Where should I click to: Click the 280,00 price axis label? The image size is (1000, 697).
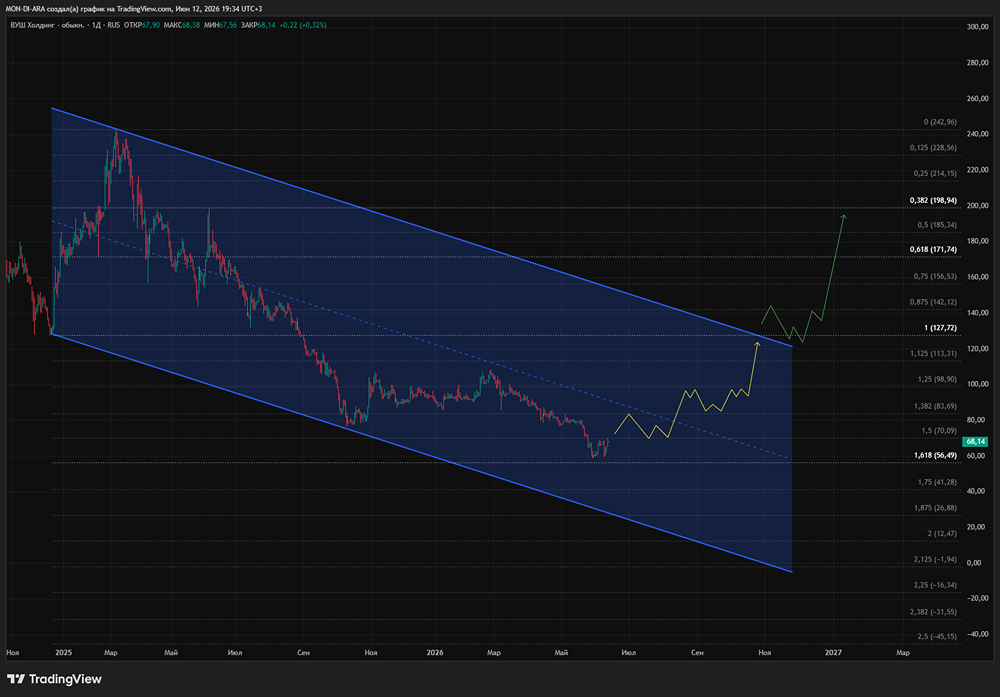pos(978,62)
